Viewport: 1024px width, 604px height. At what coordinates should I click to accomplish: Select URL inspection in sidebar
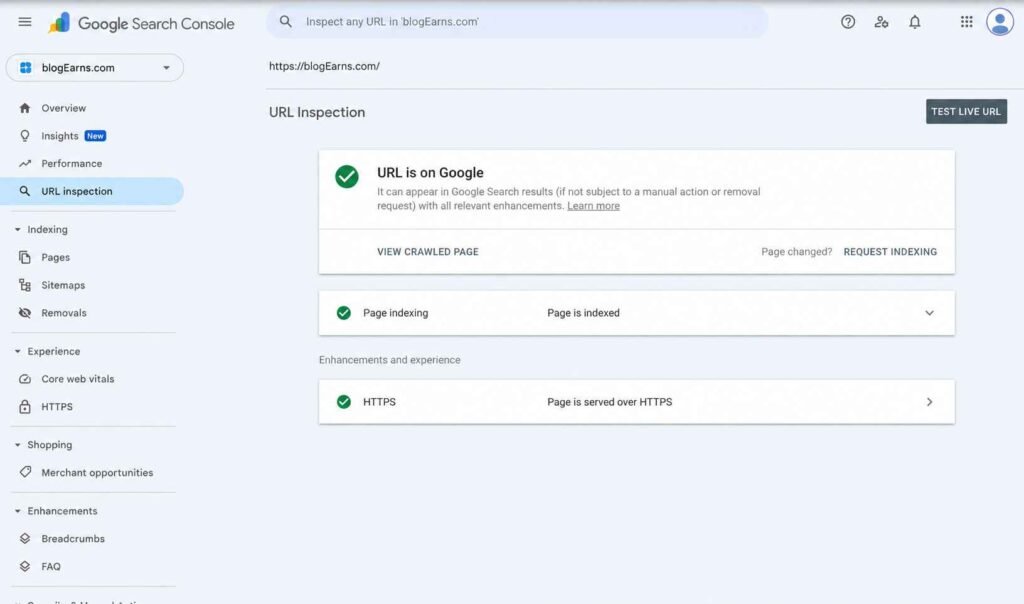click(x=92, y=191)
